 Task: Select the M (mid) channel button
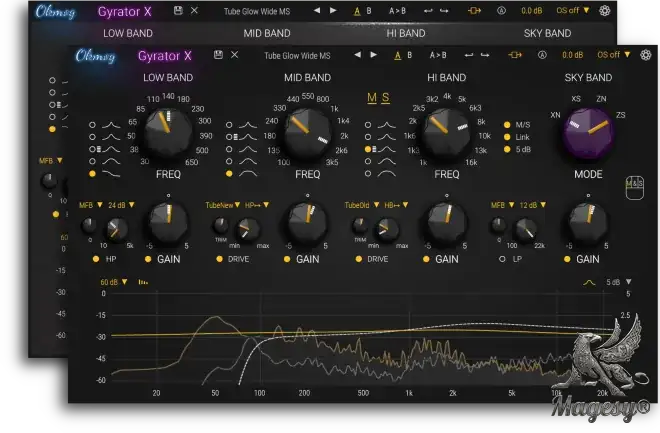pyautogui.click(x=372, y=98)
